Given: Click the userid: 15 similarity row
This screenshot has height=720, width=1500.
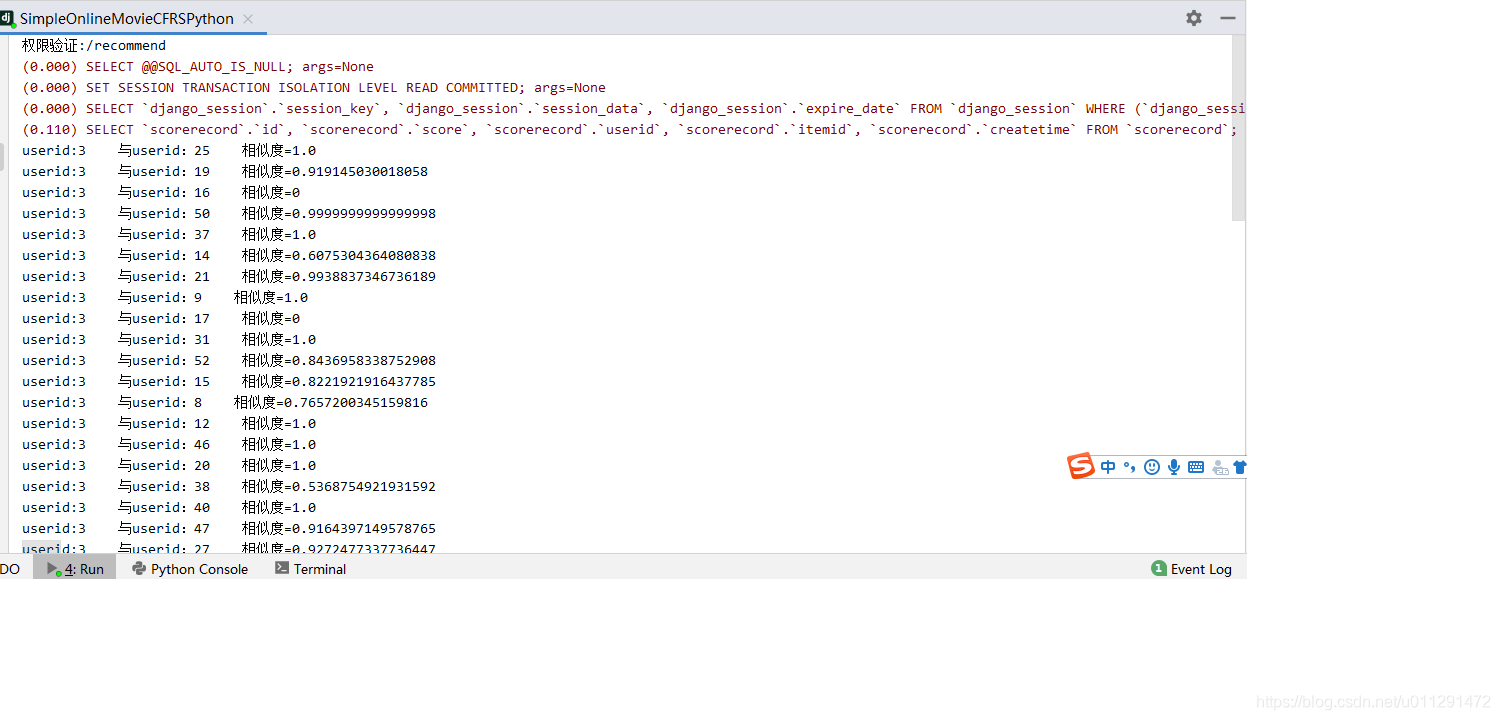Looking at the screenshot, I should tap(229, 381).
